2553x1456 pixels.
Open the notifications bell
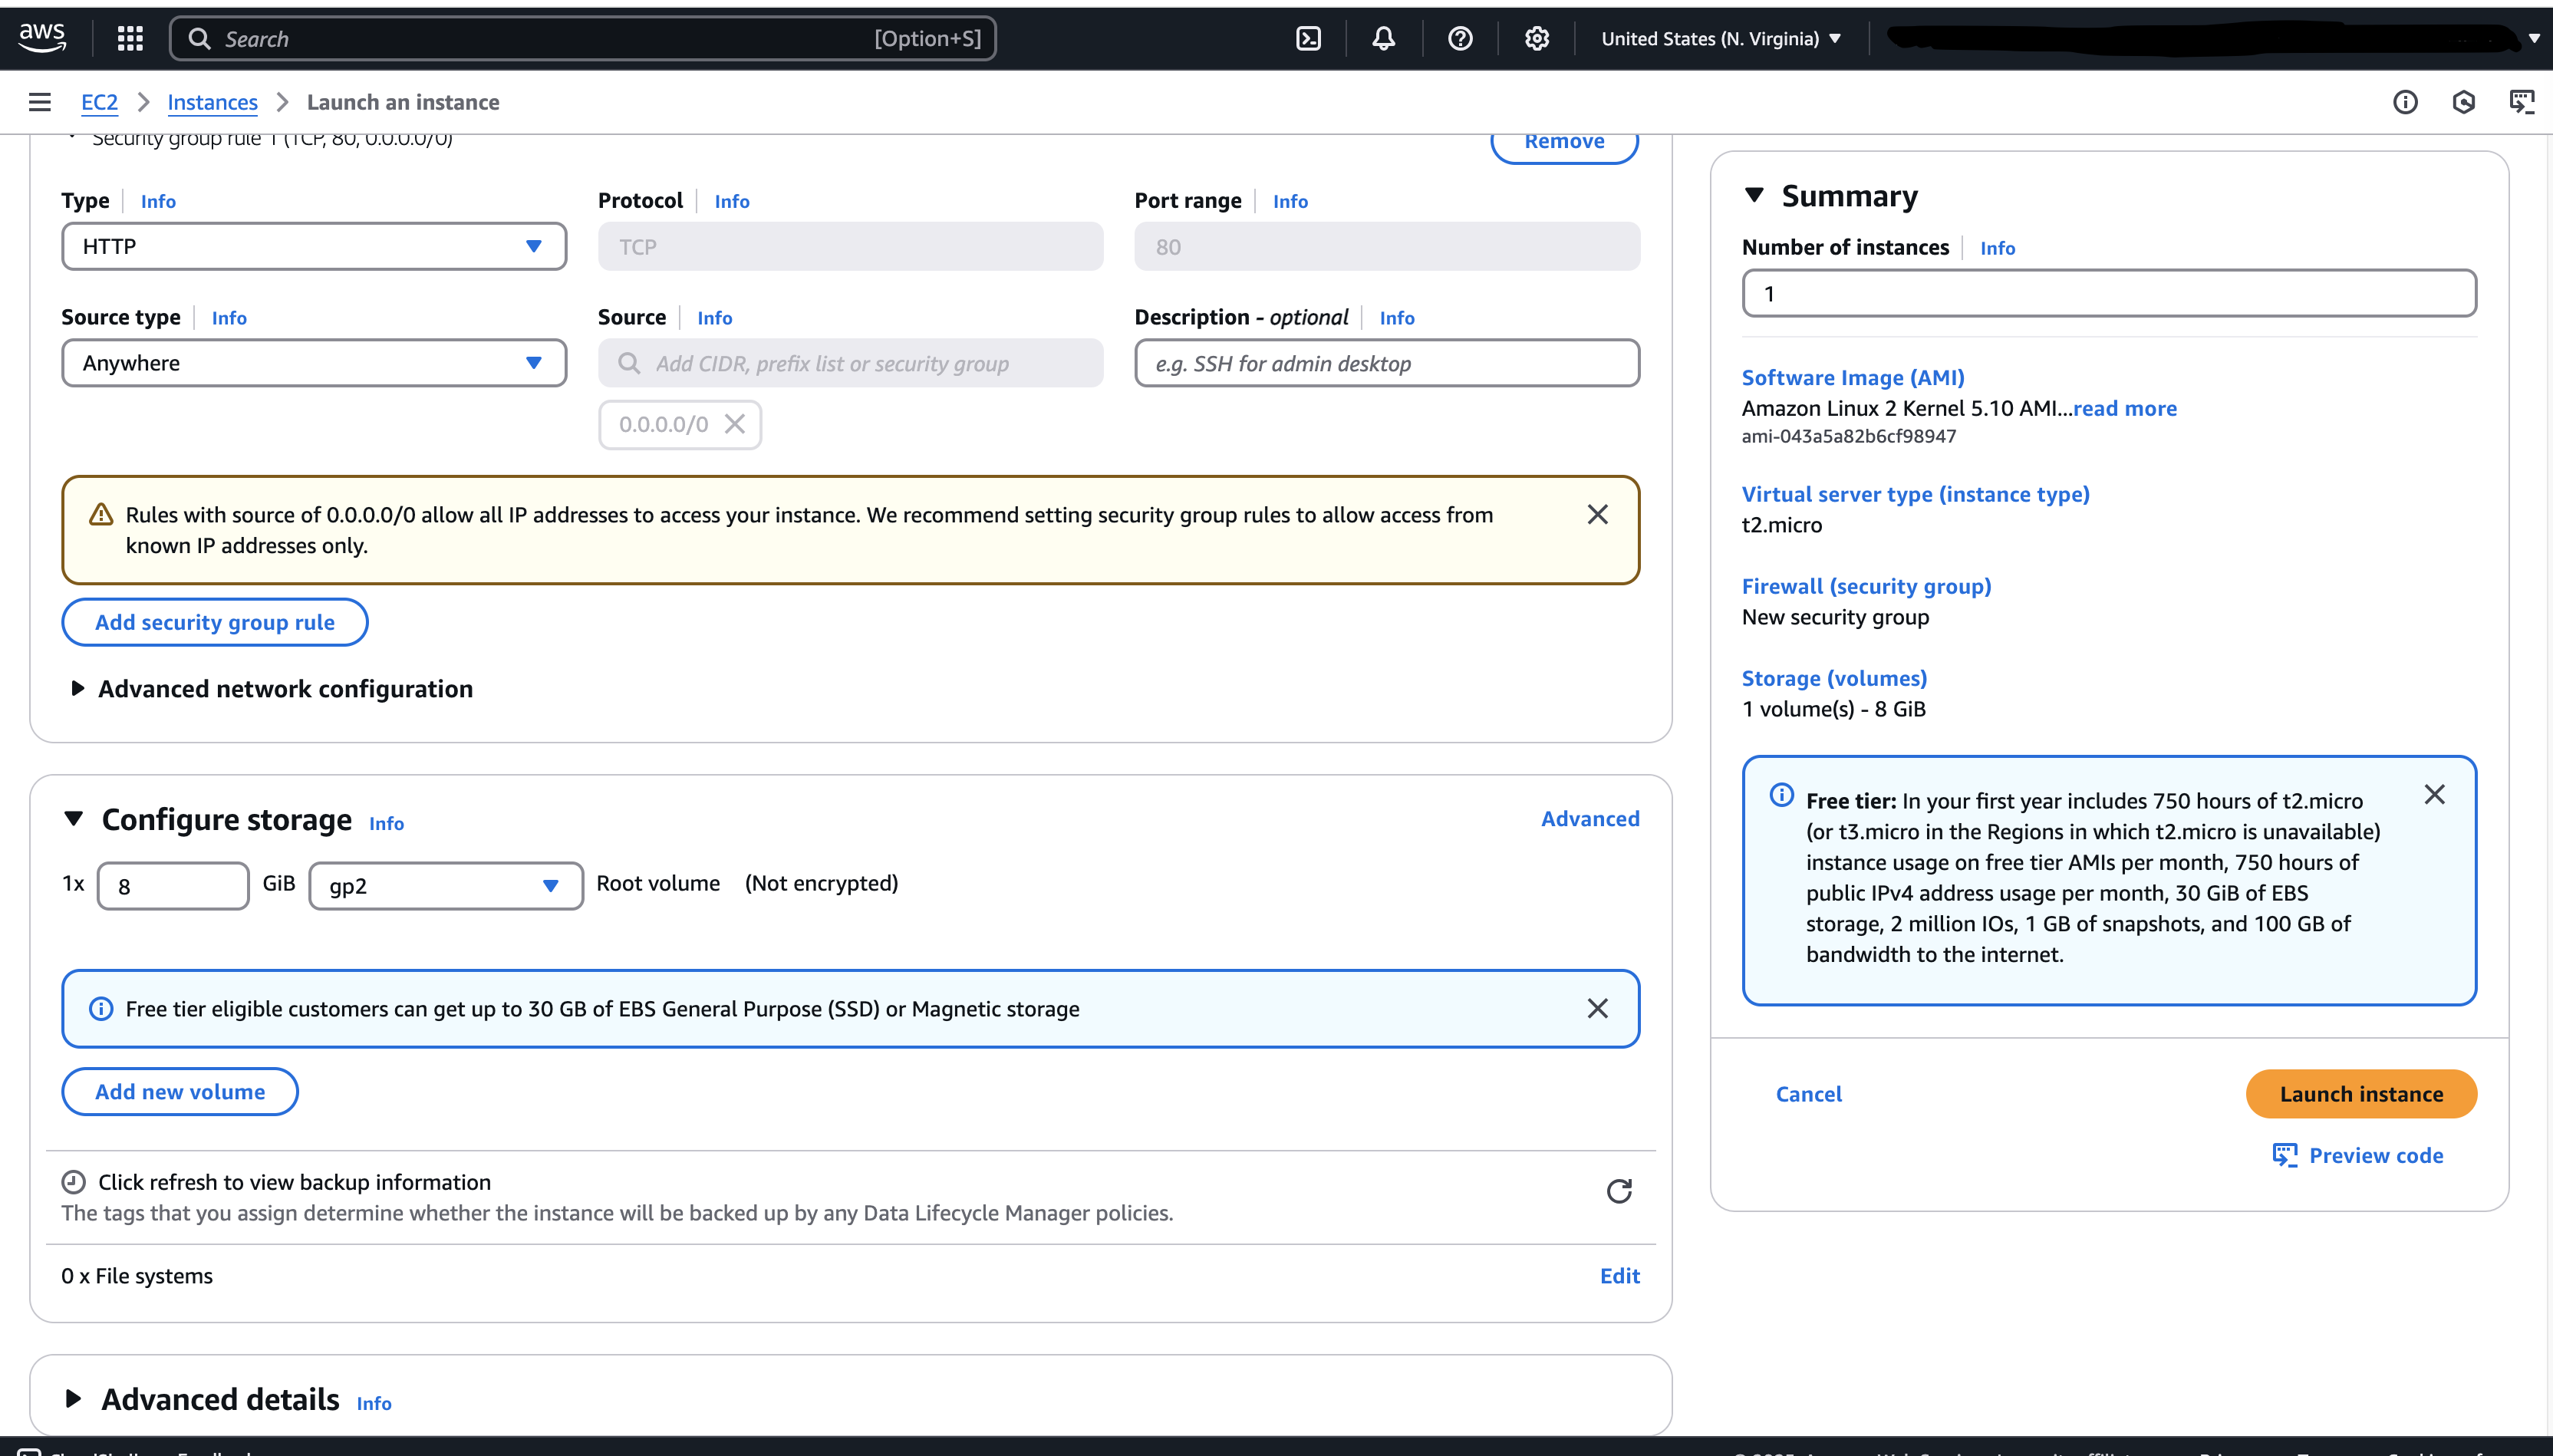click(1383, 38)
